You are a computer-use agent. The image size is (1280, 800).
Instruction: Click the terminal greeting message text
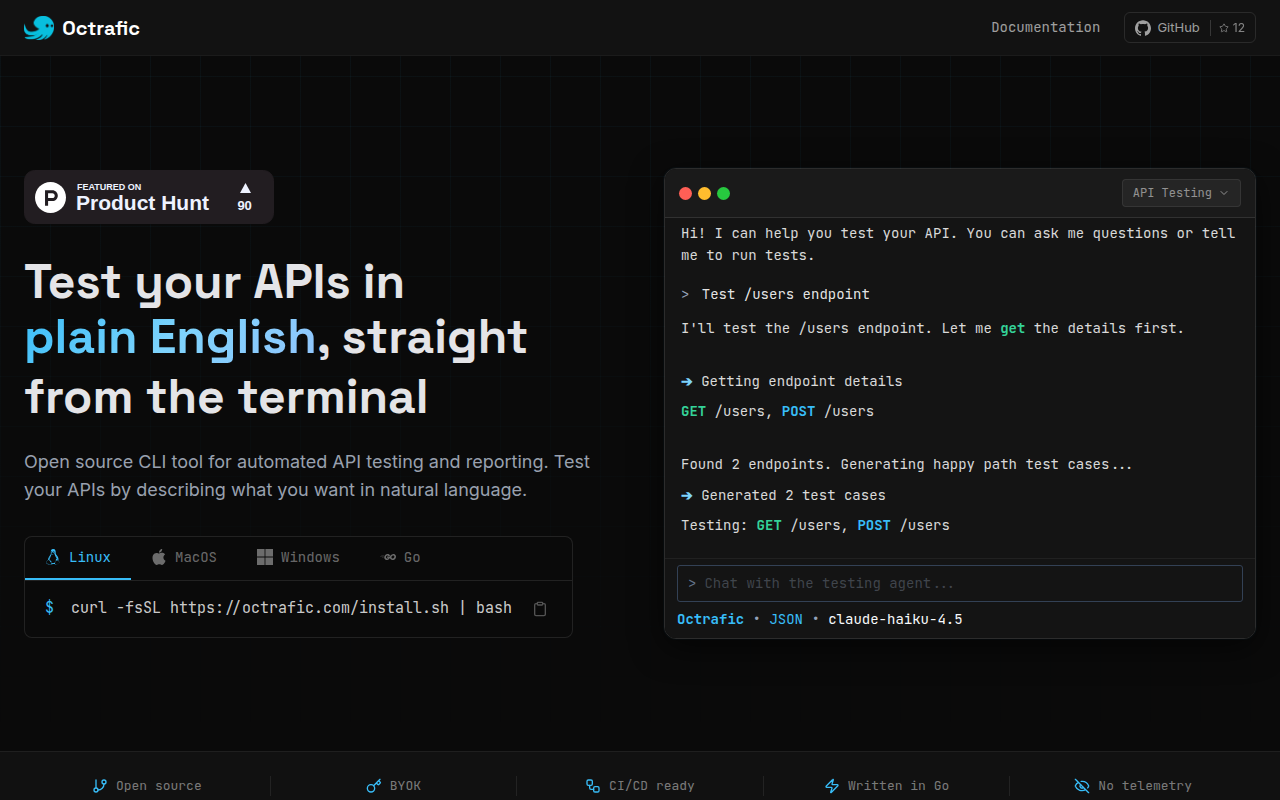[x=958, y=244]
